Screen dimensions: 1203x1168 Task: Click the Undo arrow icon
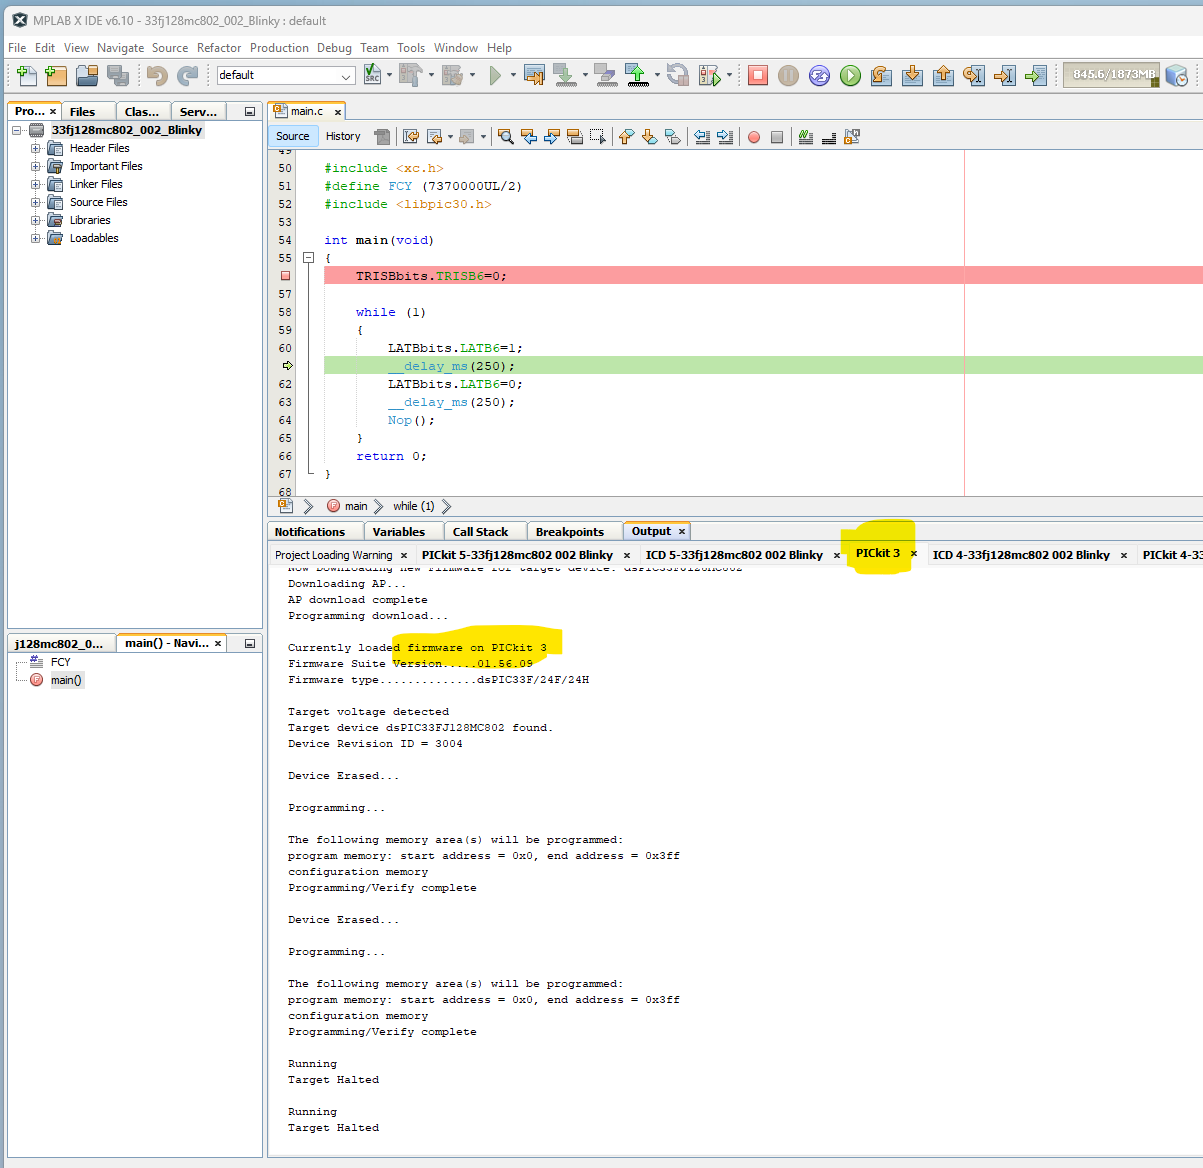(x=156, y=75)
